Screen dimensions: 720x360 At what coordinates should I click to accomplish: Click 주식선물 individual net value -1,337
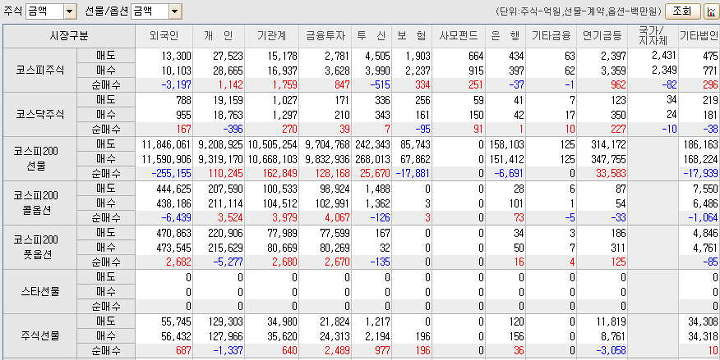point(228,351)
